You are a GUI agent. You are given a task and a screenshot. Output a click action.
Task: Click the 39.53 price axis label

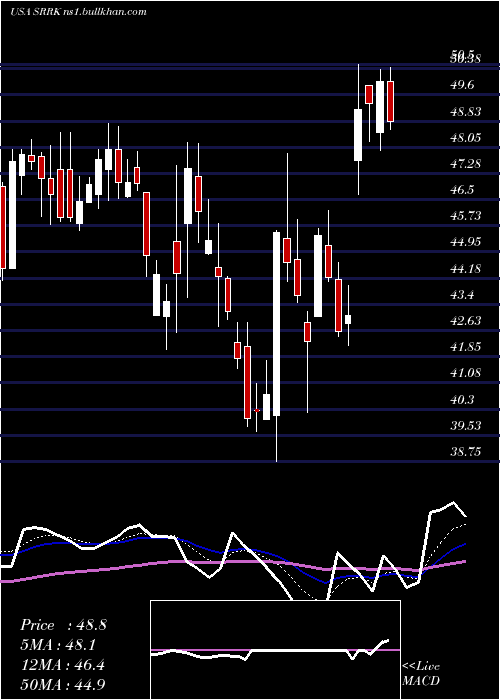[466, 425]
